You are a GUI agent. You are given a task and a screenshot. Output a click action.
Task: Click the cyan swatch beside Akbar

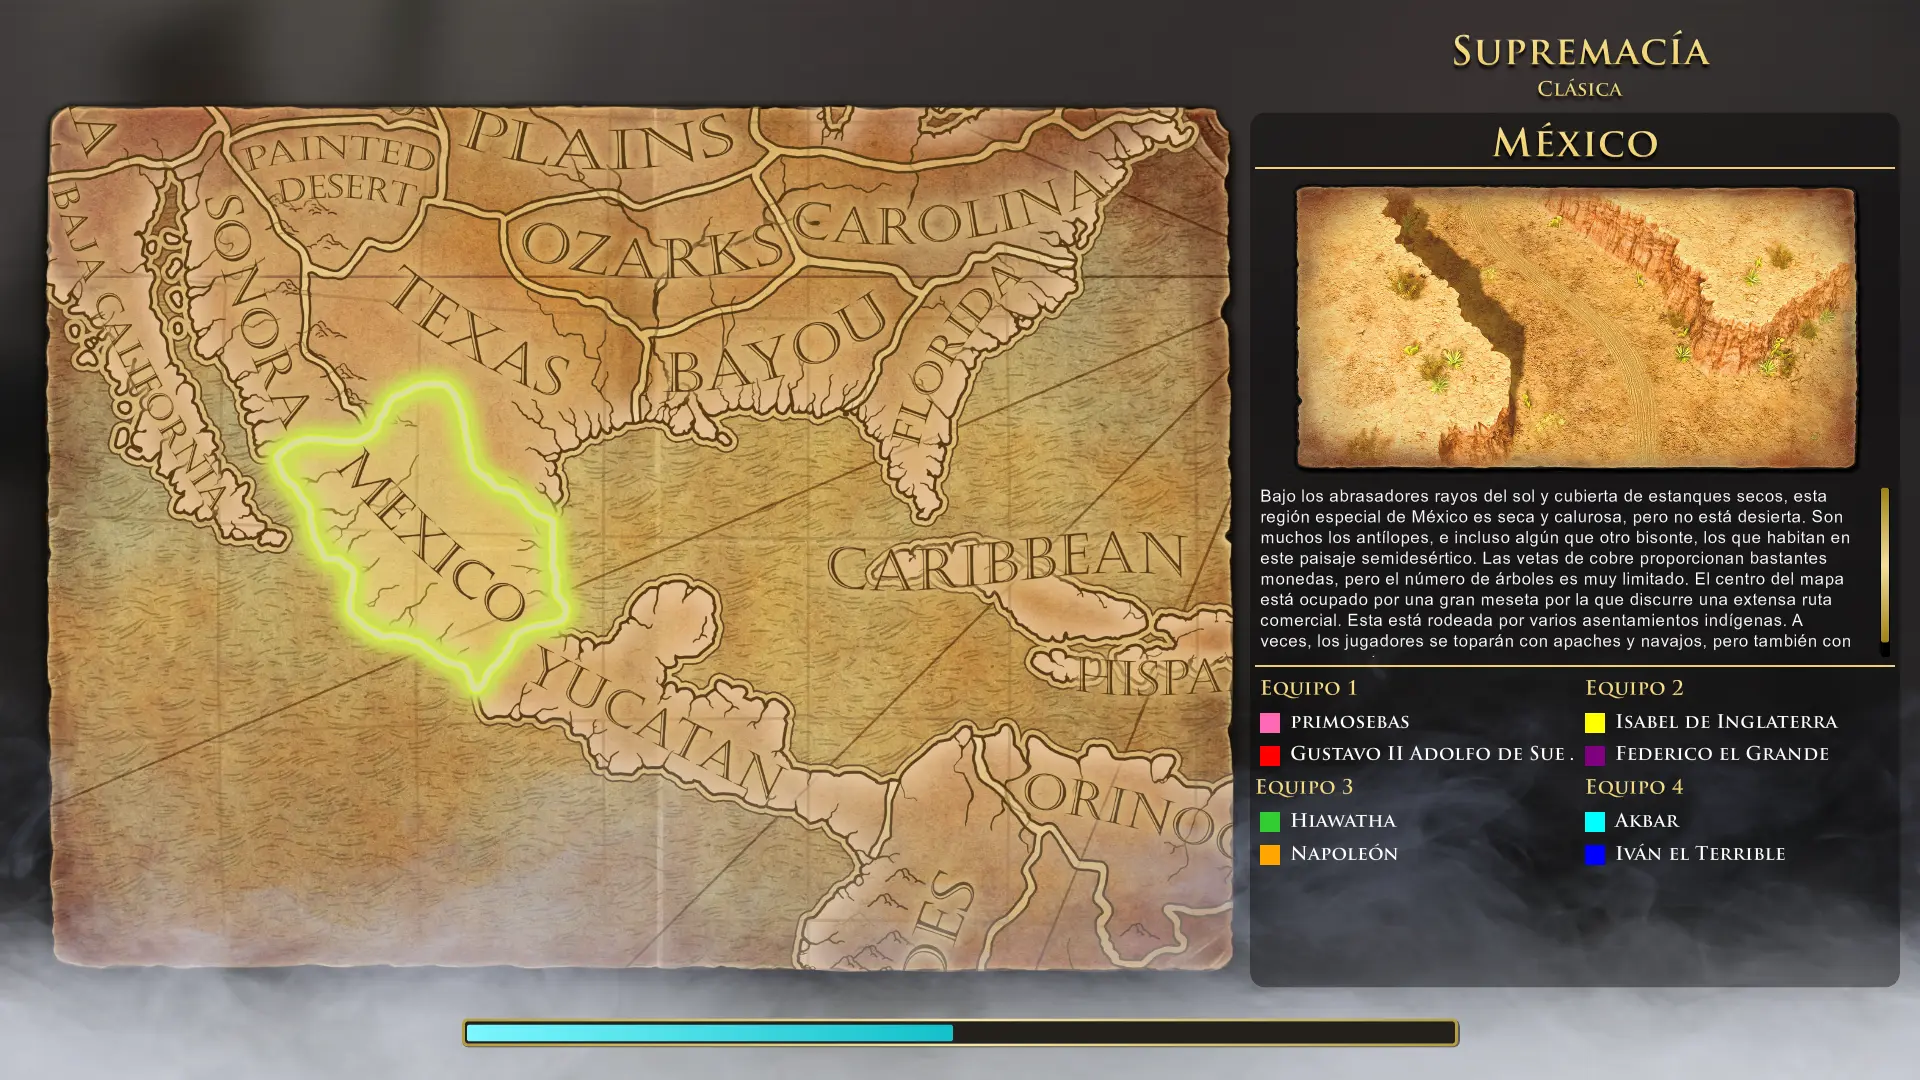[1595, 821]
